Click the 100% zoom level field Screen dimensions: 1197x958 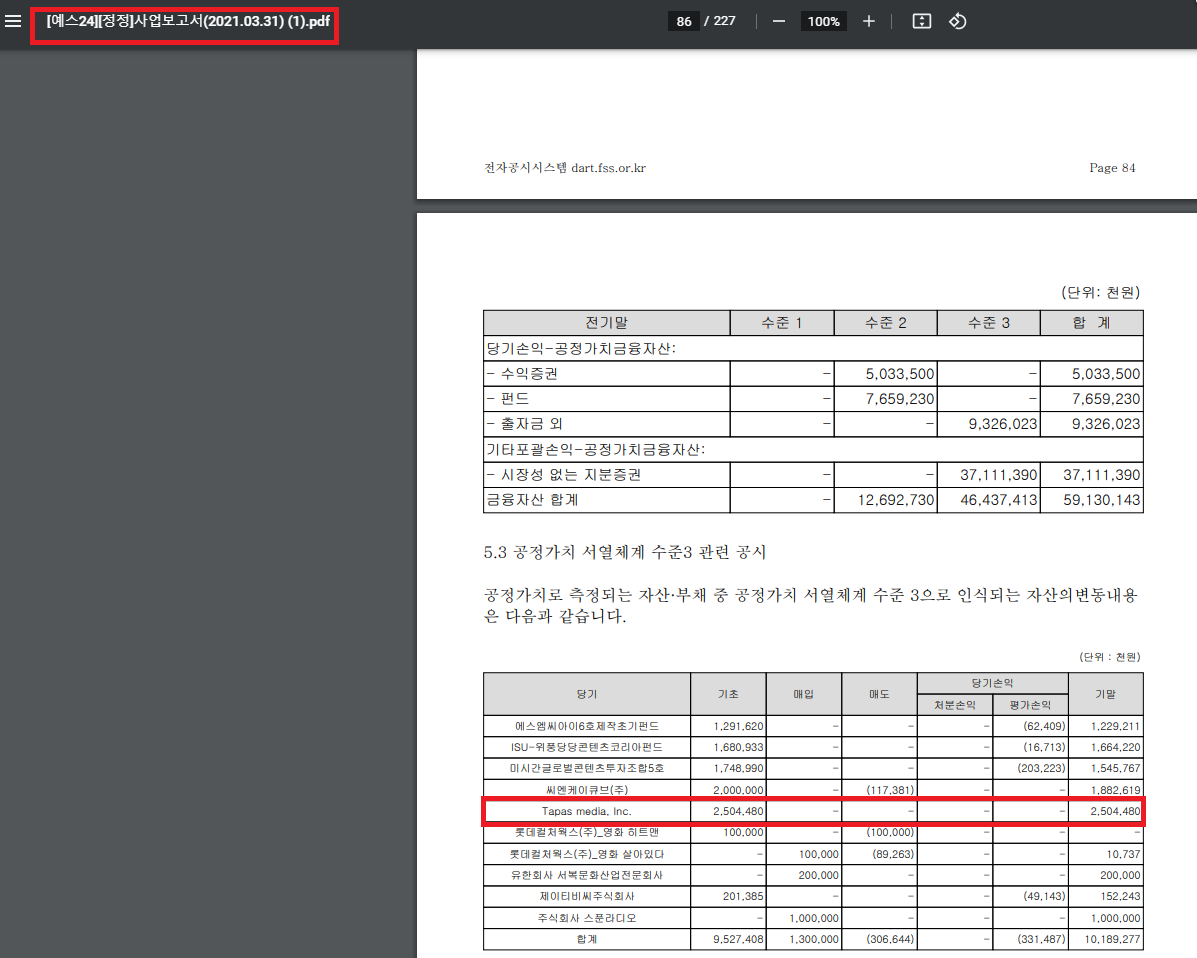click(x=823, y=21)
